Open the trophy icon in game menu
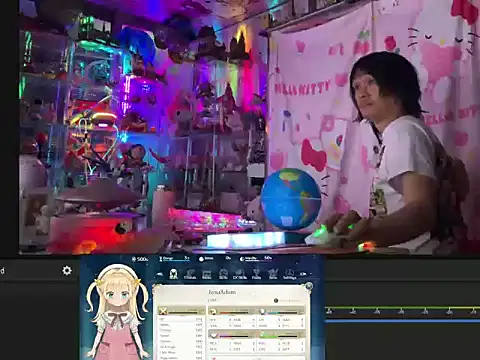Screen dimensions: 480x360 point(256,274)
